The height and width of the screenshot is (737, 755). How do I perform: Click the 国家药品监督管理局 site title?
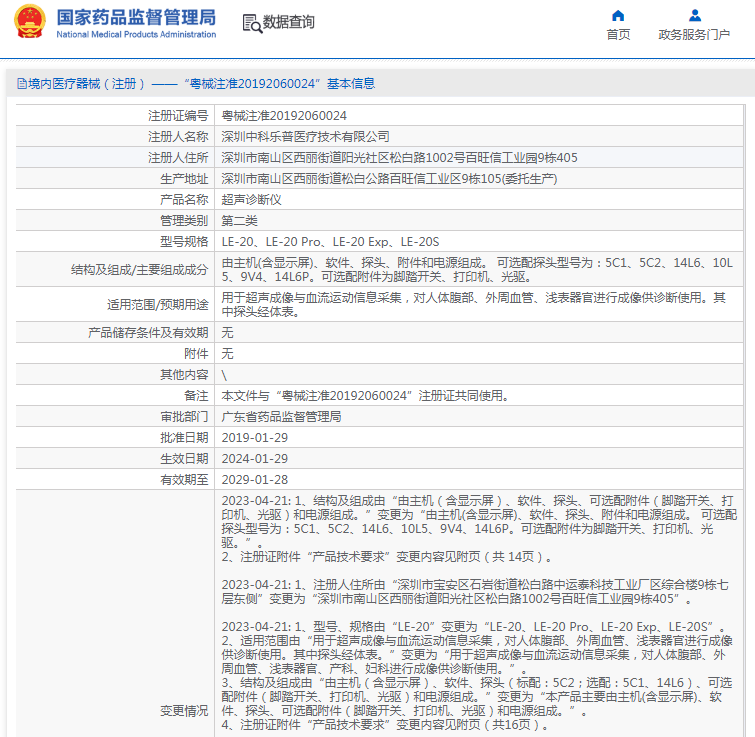136,18
